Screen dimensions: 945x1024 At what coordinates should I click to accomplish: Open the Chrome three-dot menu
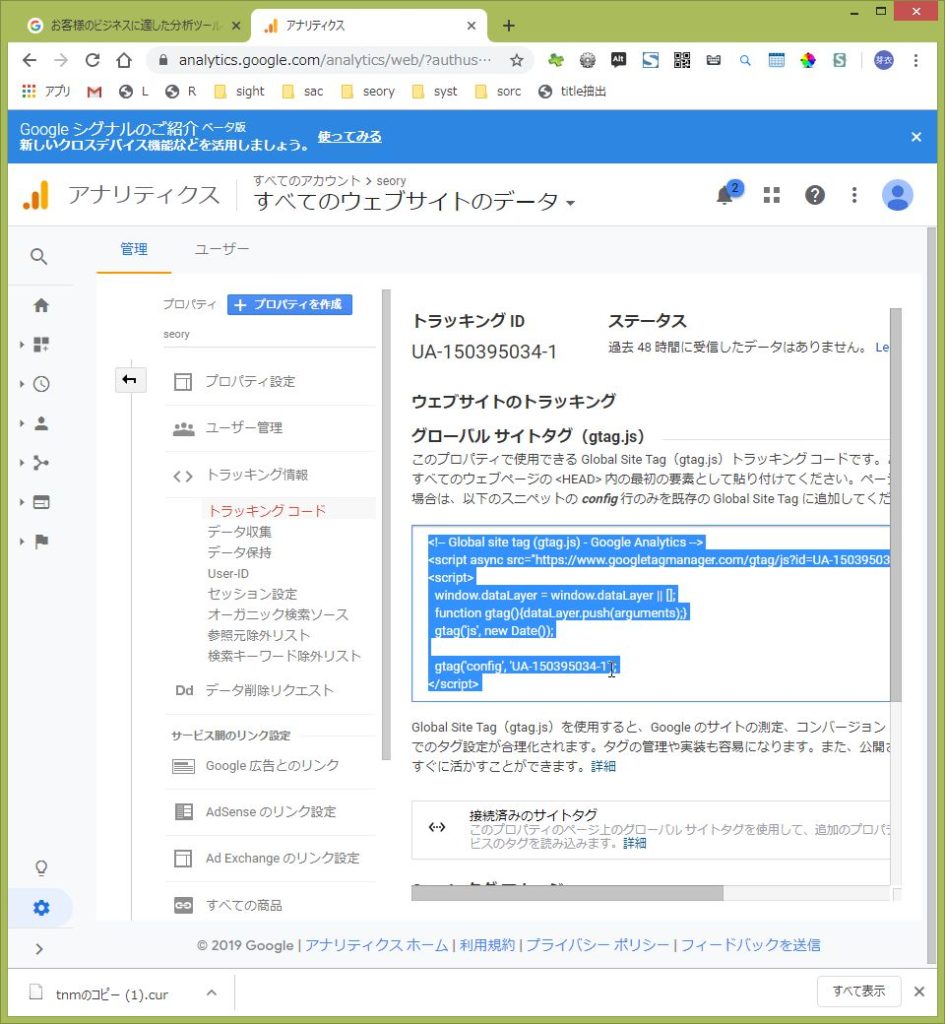[916, 60]
